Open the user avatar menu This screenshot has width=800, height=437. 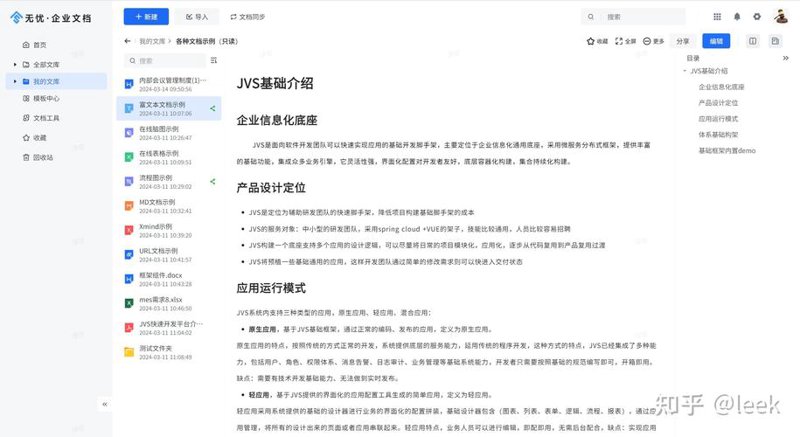click(780, 16)
